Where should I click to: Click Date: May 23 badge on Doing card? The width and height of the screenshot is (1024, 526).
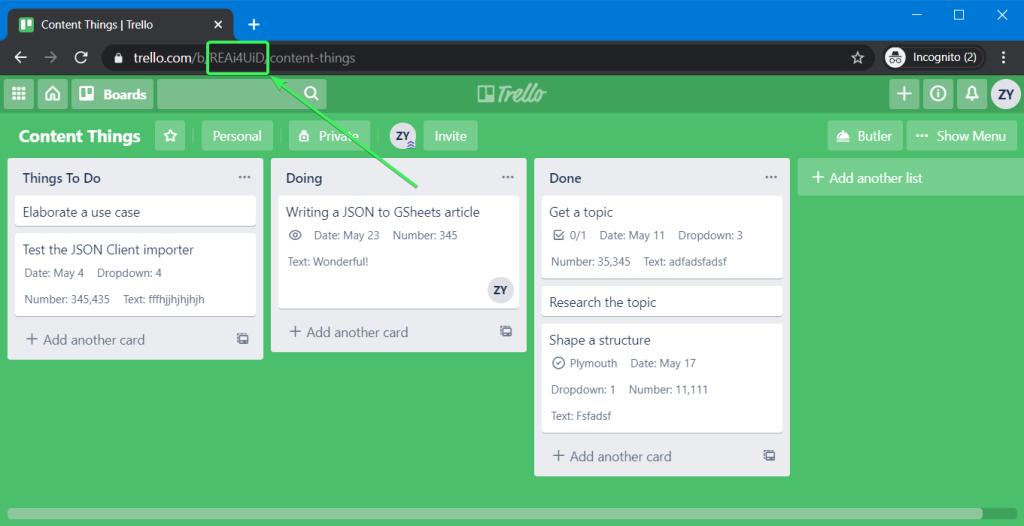[347, 235]
